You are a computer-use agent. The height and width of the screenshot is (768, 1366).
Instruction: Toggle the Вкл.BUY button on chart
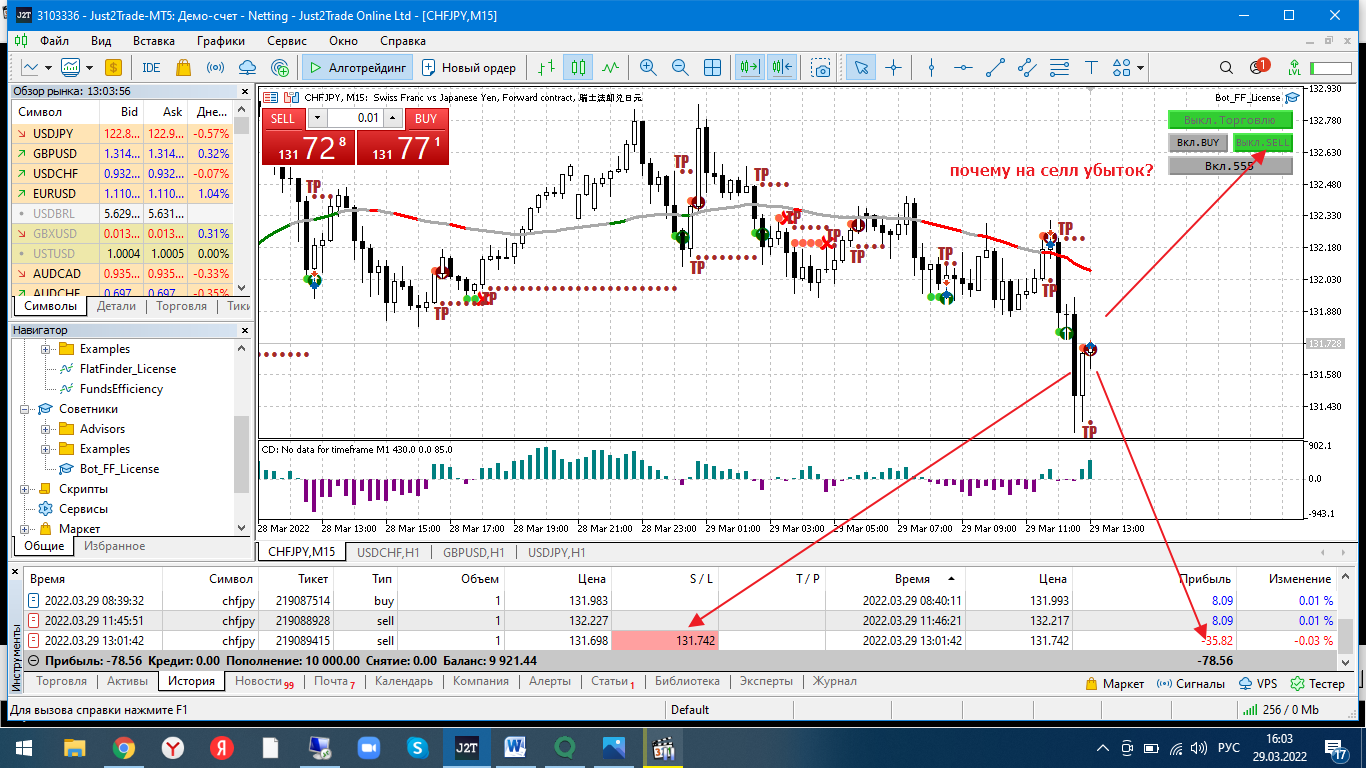(1198, 143)
